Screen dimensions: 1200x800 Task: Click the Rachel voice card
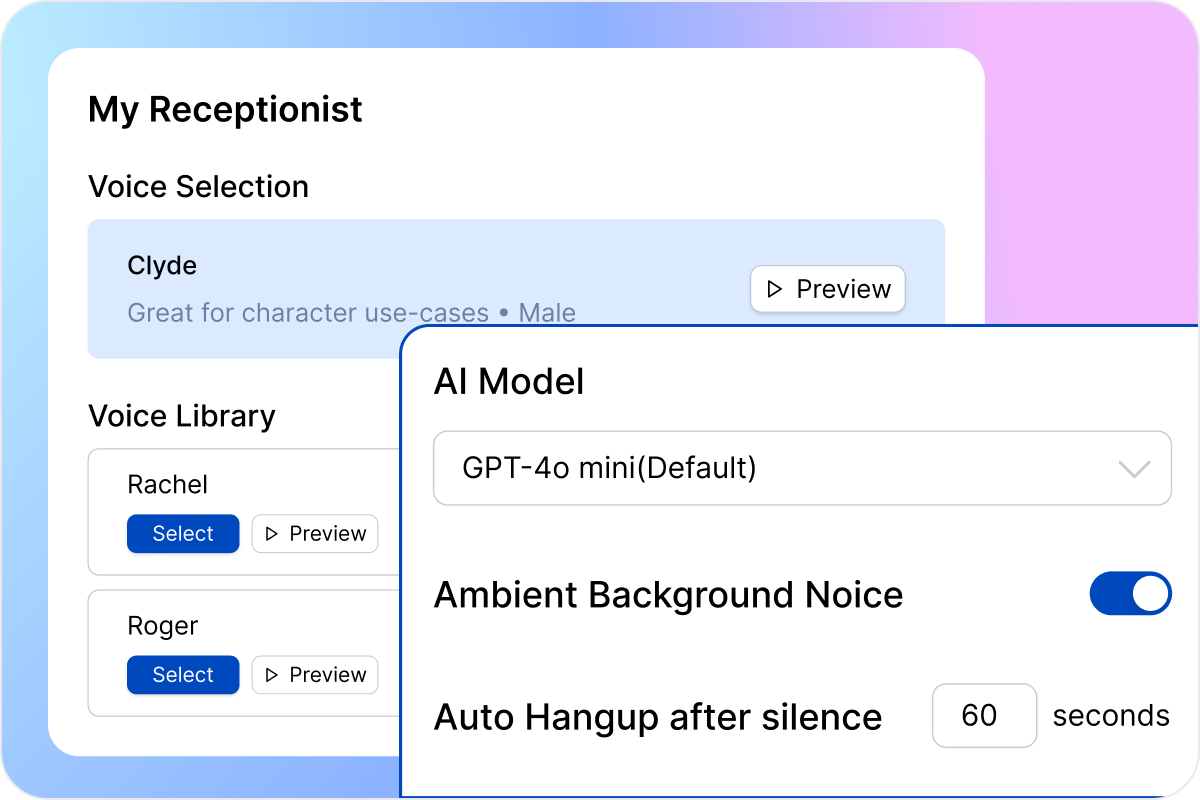[200, 485]
